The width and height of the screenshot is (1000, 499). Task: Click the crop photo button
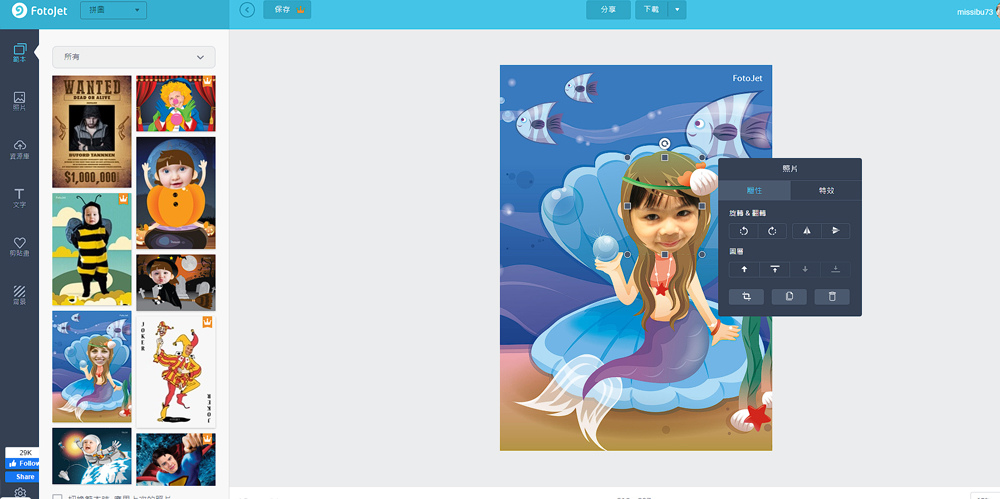pyautogui.click(x=746, y=297)
